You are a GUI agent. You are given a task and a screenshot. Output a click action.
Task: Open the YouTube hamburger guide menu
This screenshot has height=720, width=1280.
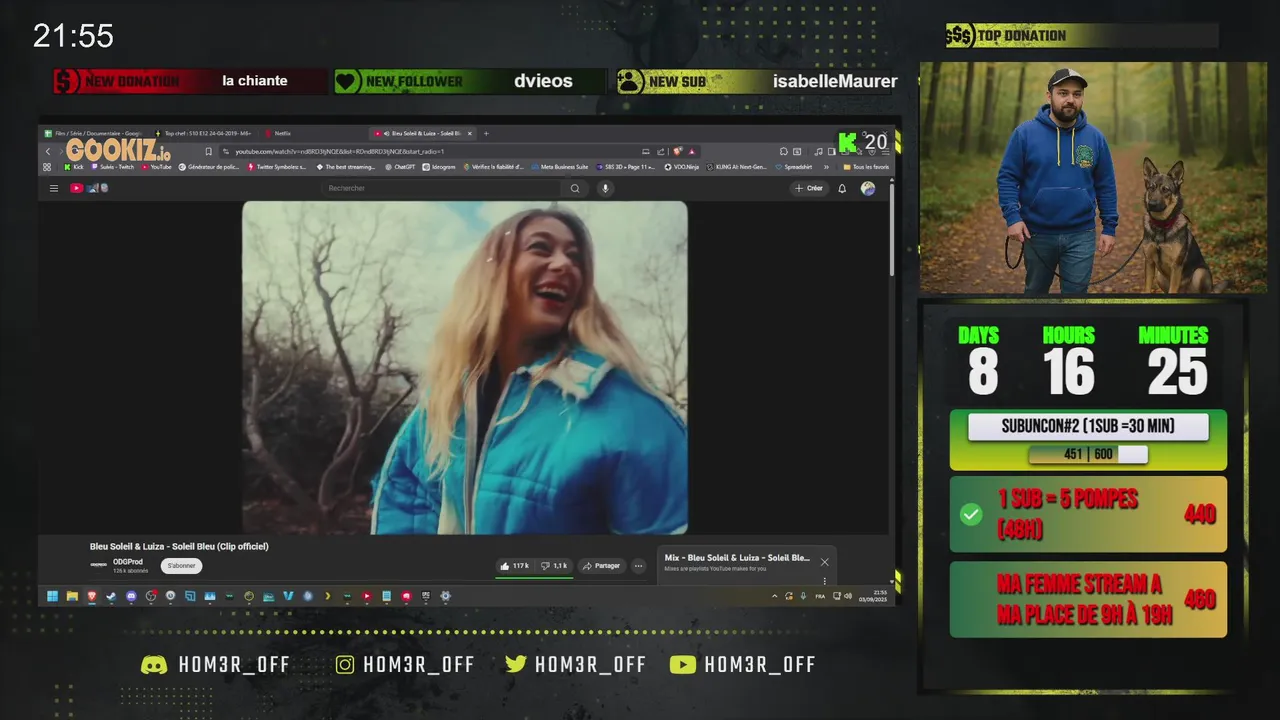click(x=54, y=188)
